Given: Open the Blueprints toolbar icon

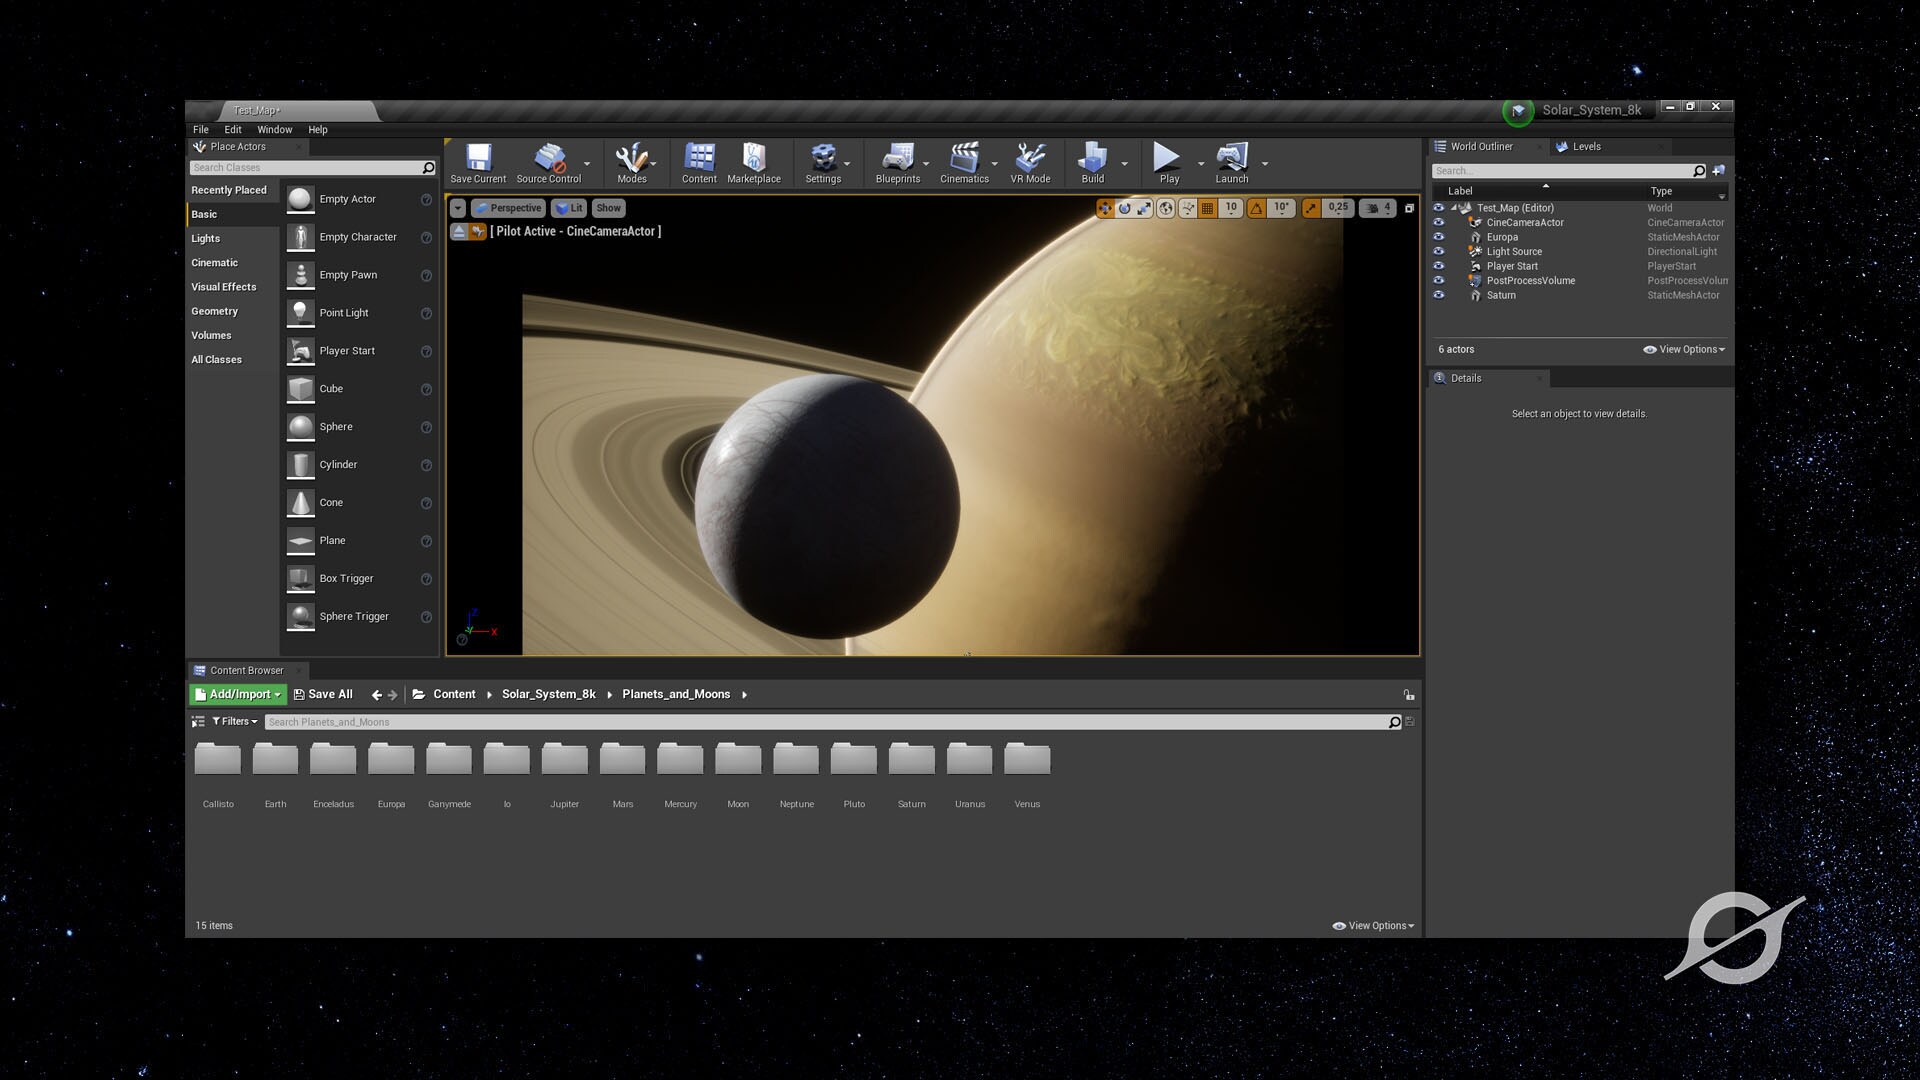Looking at the screenshot, I should (897, 160).
